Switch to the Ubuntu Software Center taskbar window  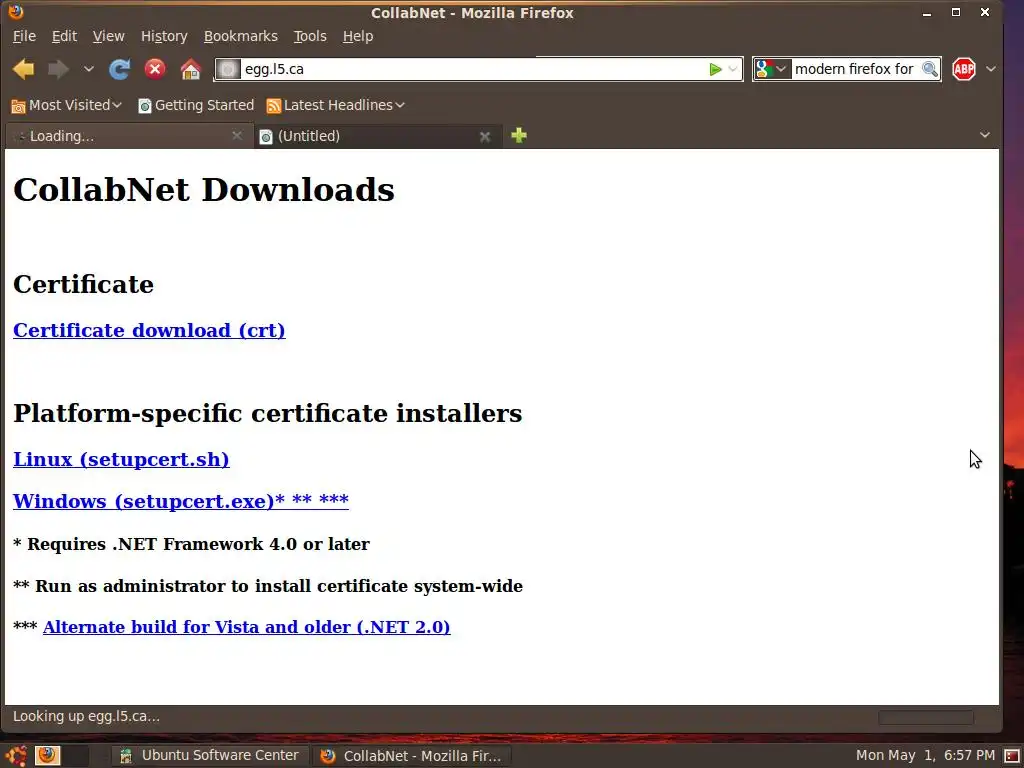(208, 756)
